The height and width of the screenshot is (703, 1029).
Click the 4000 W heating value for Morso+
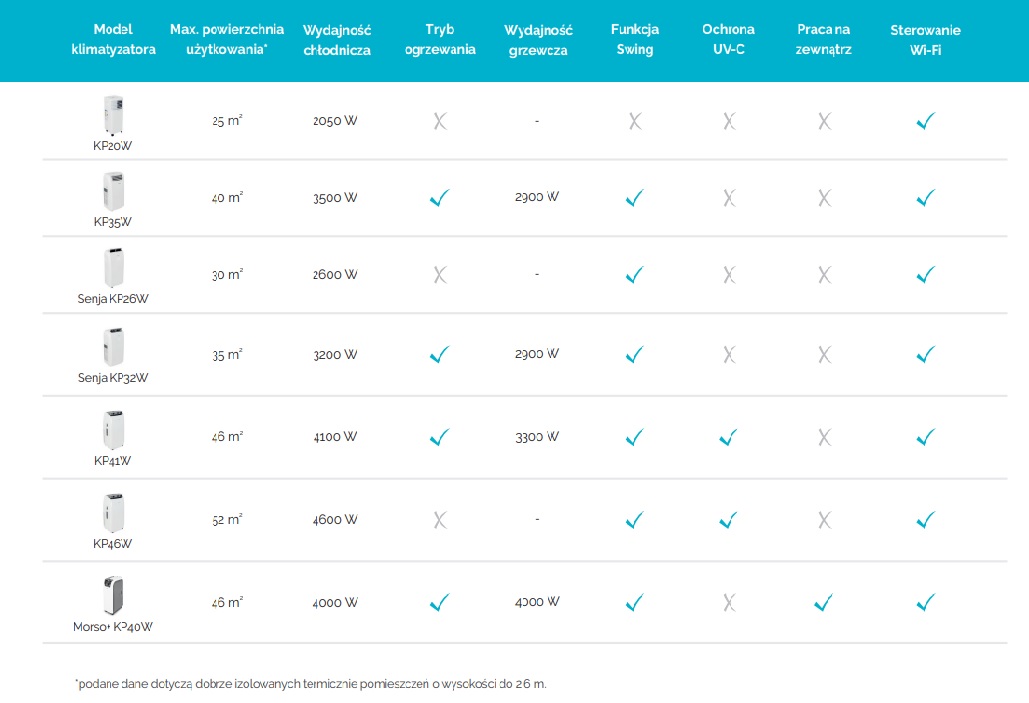click(537, 602)
